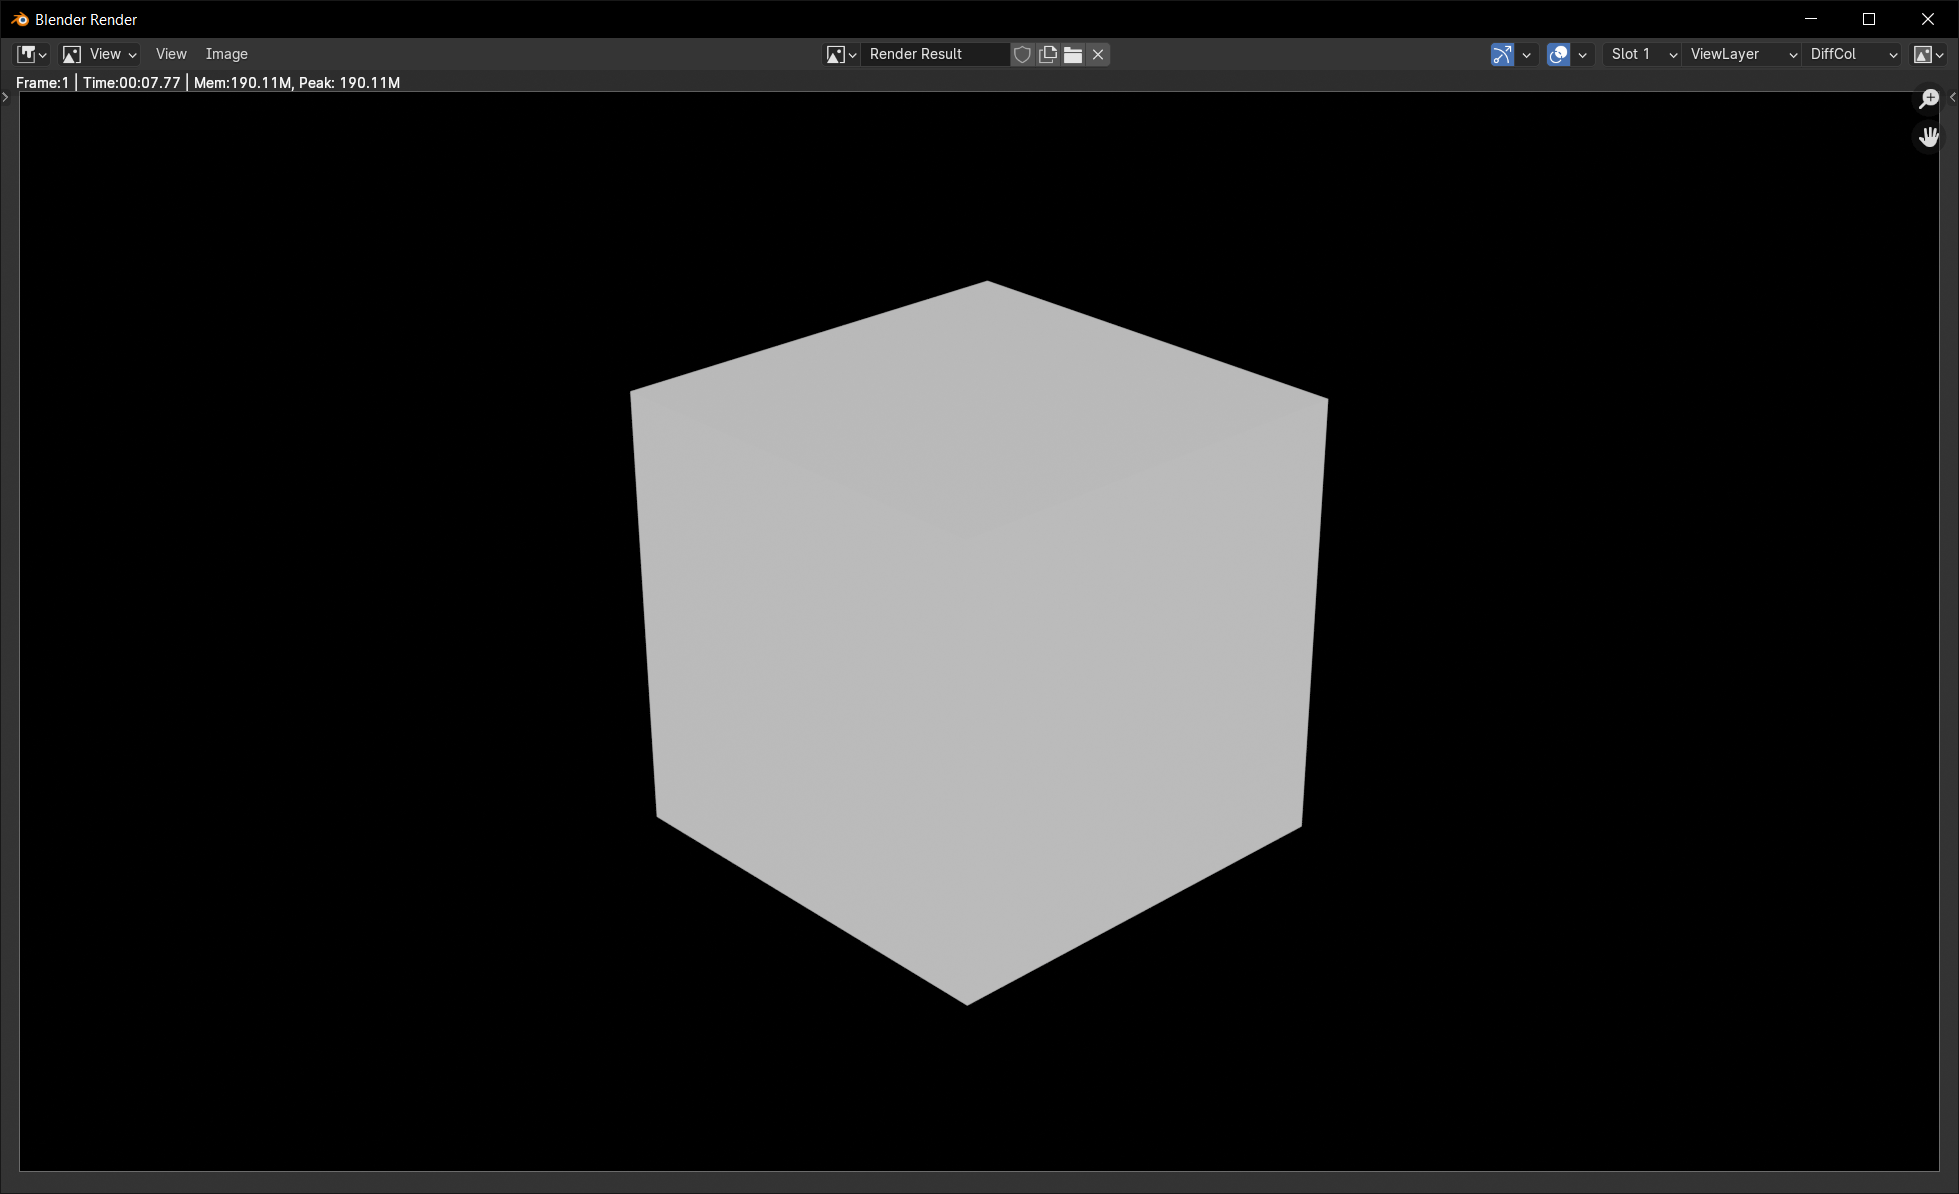
Task: Unlink the Render Result image
Action: coord(1098,54)
